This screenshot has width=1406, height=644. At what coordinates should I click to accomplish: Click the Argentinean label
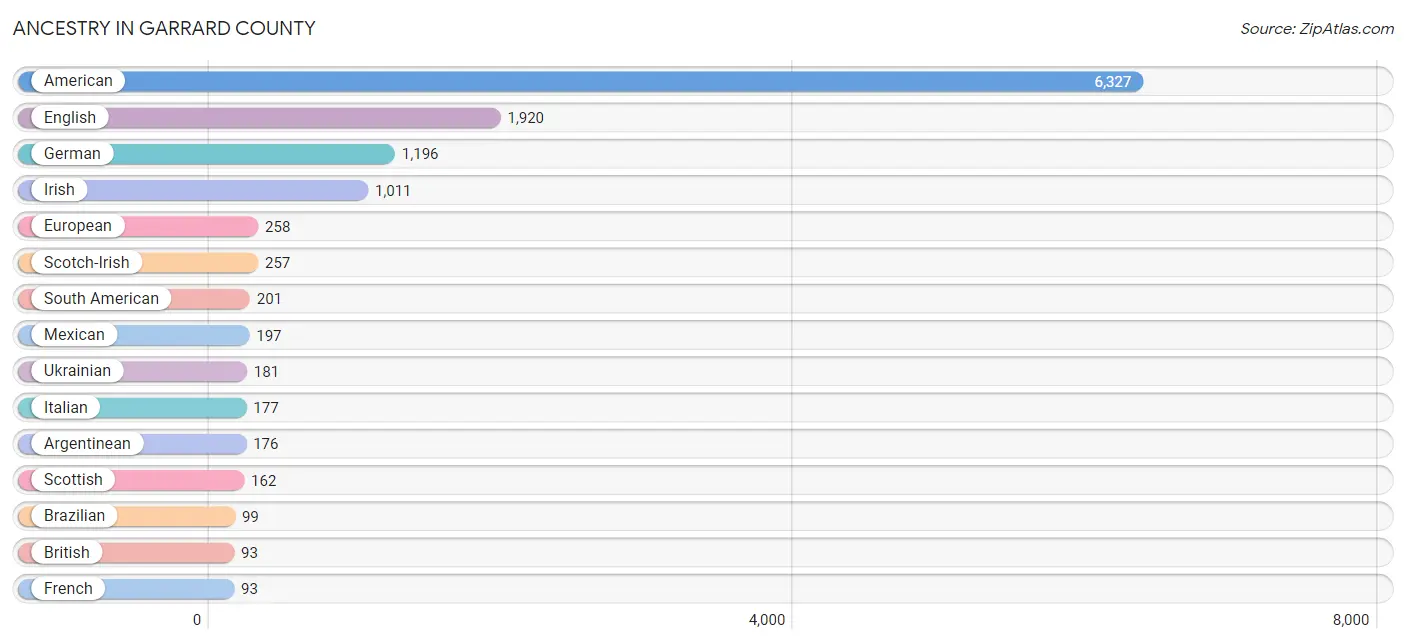[x=87, y=444]
